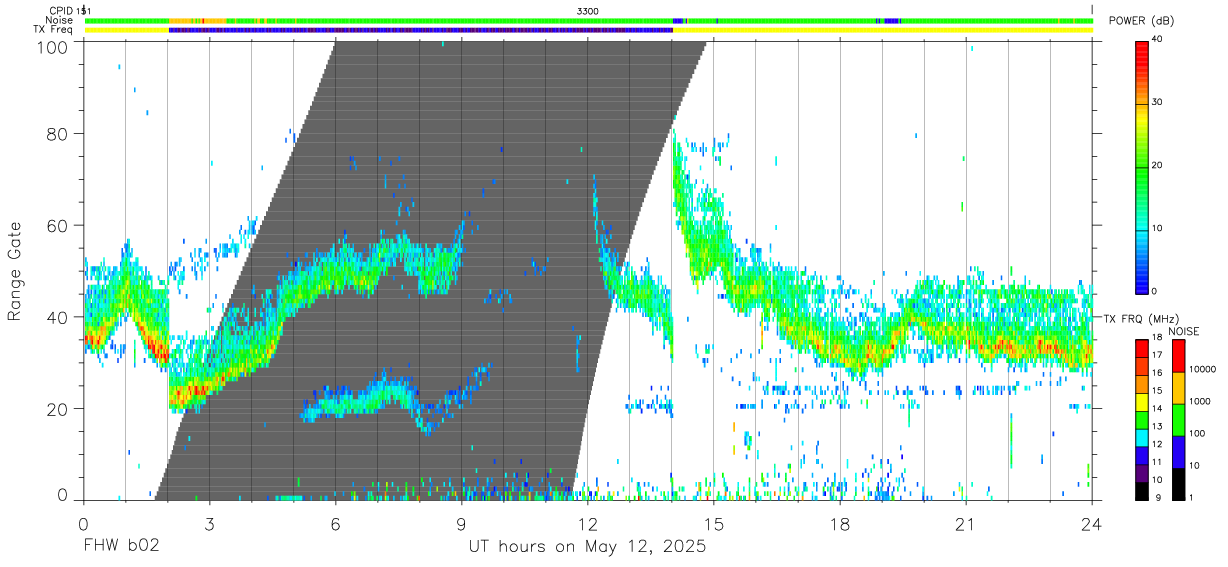Click the black segment of NOISE legend
1228x567 pixels.
coord(1178,482)
